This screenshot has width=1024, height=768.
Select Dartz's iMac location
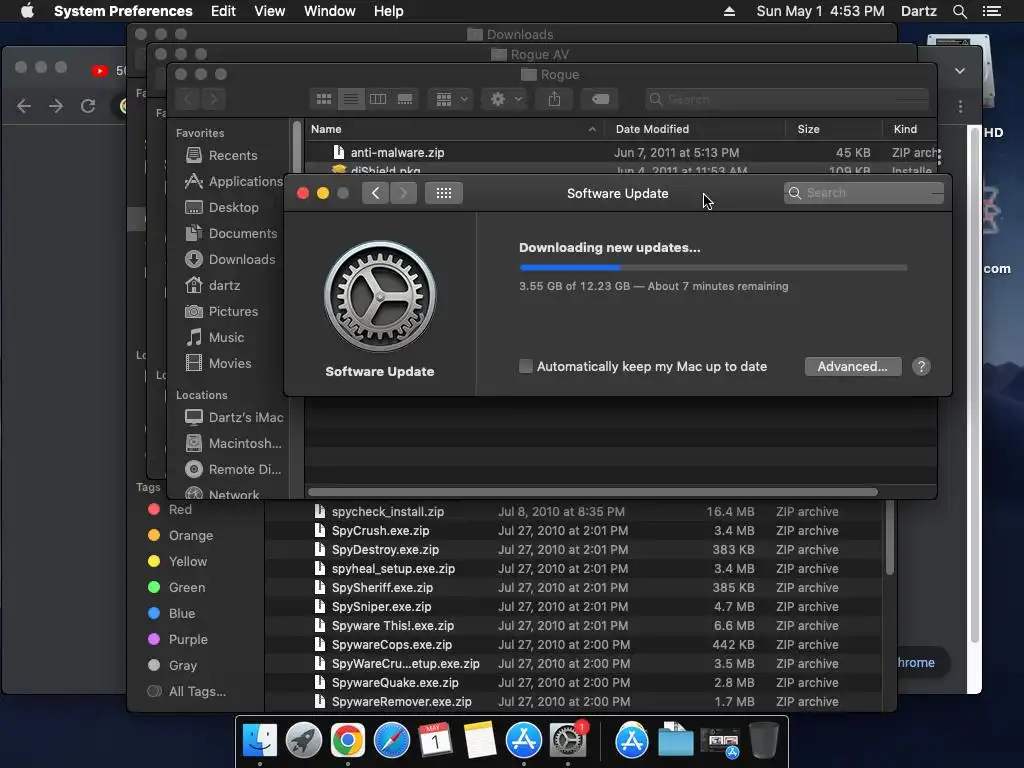click(x=234, y=417)
